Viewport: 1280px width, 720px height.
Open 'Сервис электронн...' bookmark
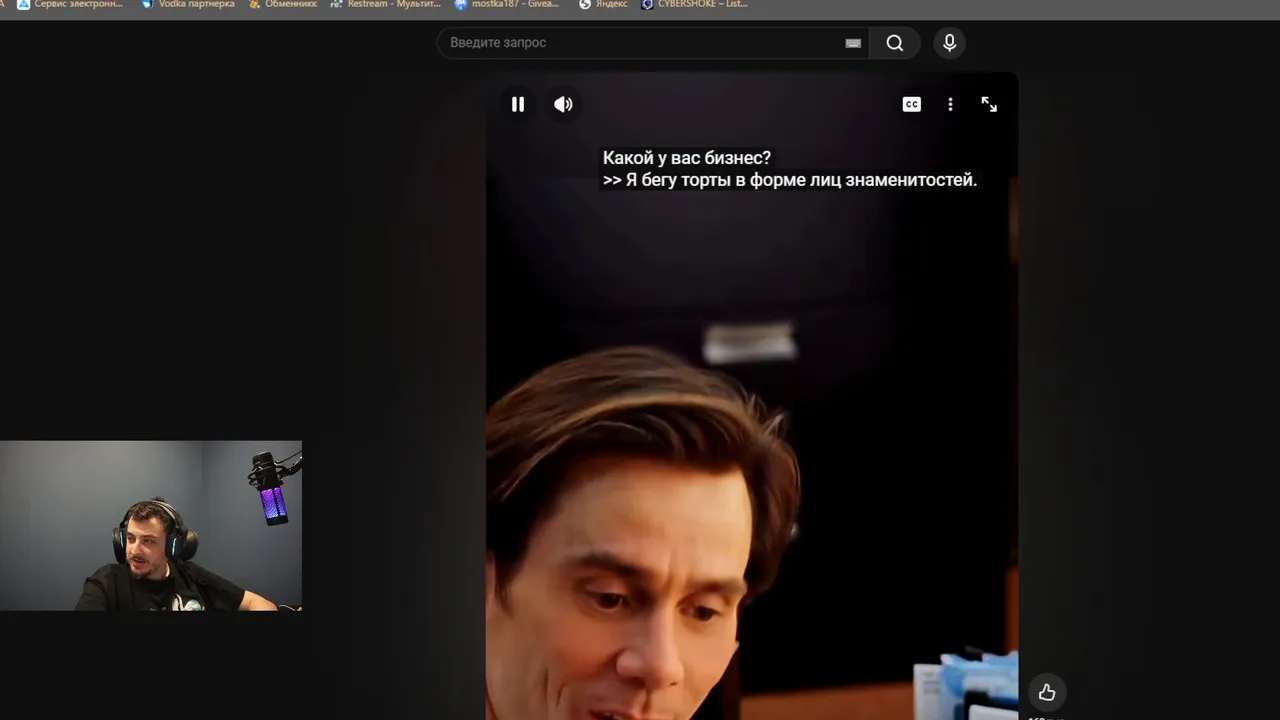tap(69, 5)
